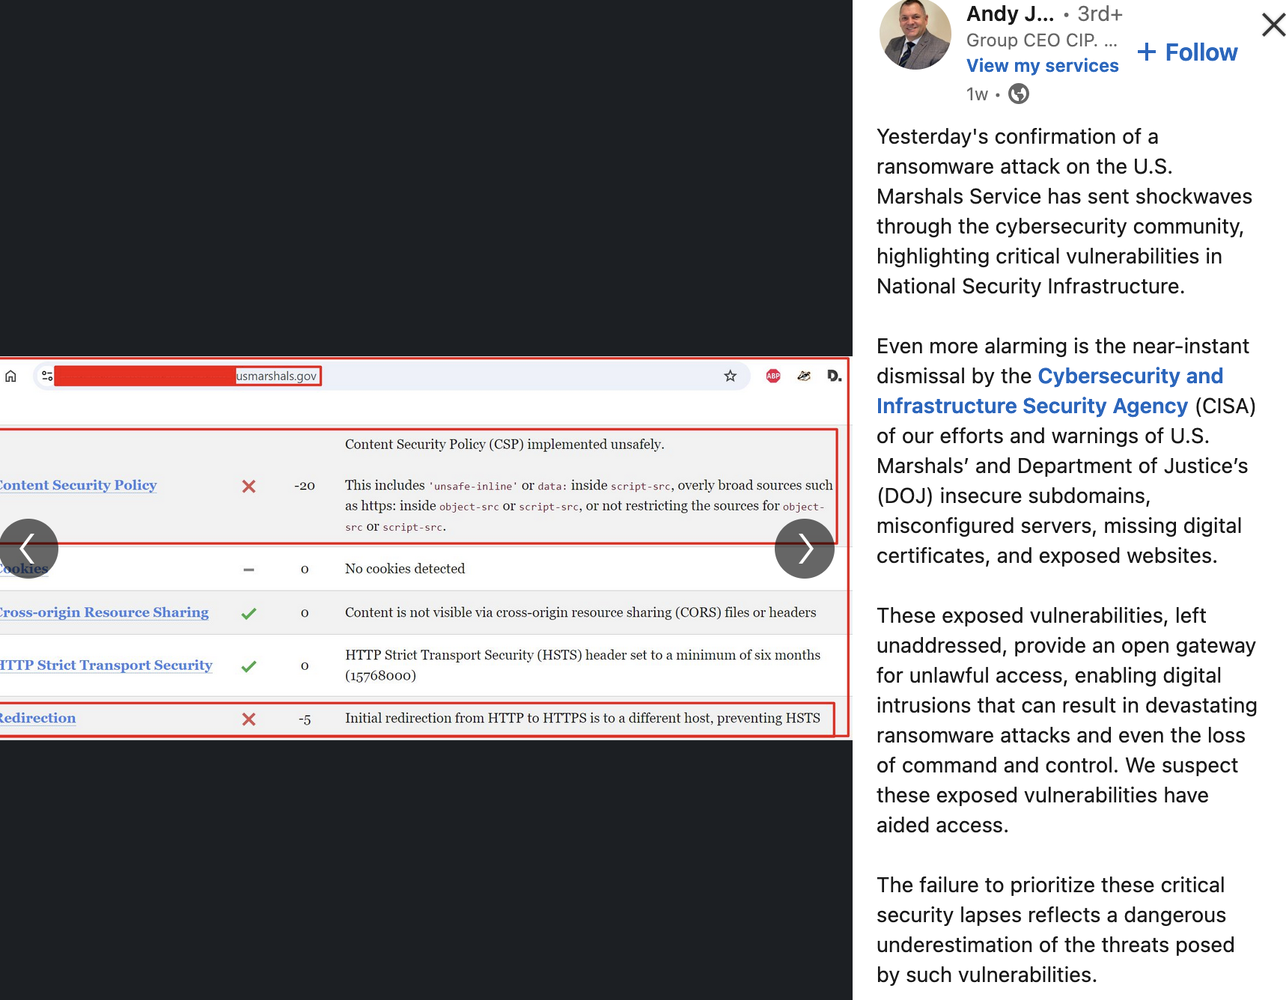Click the HSTS 'minimum of six months' description
This screenshot has height=1000, width=1286.
(x=583, y=665)
